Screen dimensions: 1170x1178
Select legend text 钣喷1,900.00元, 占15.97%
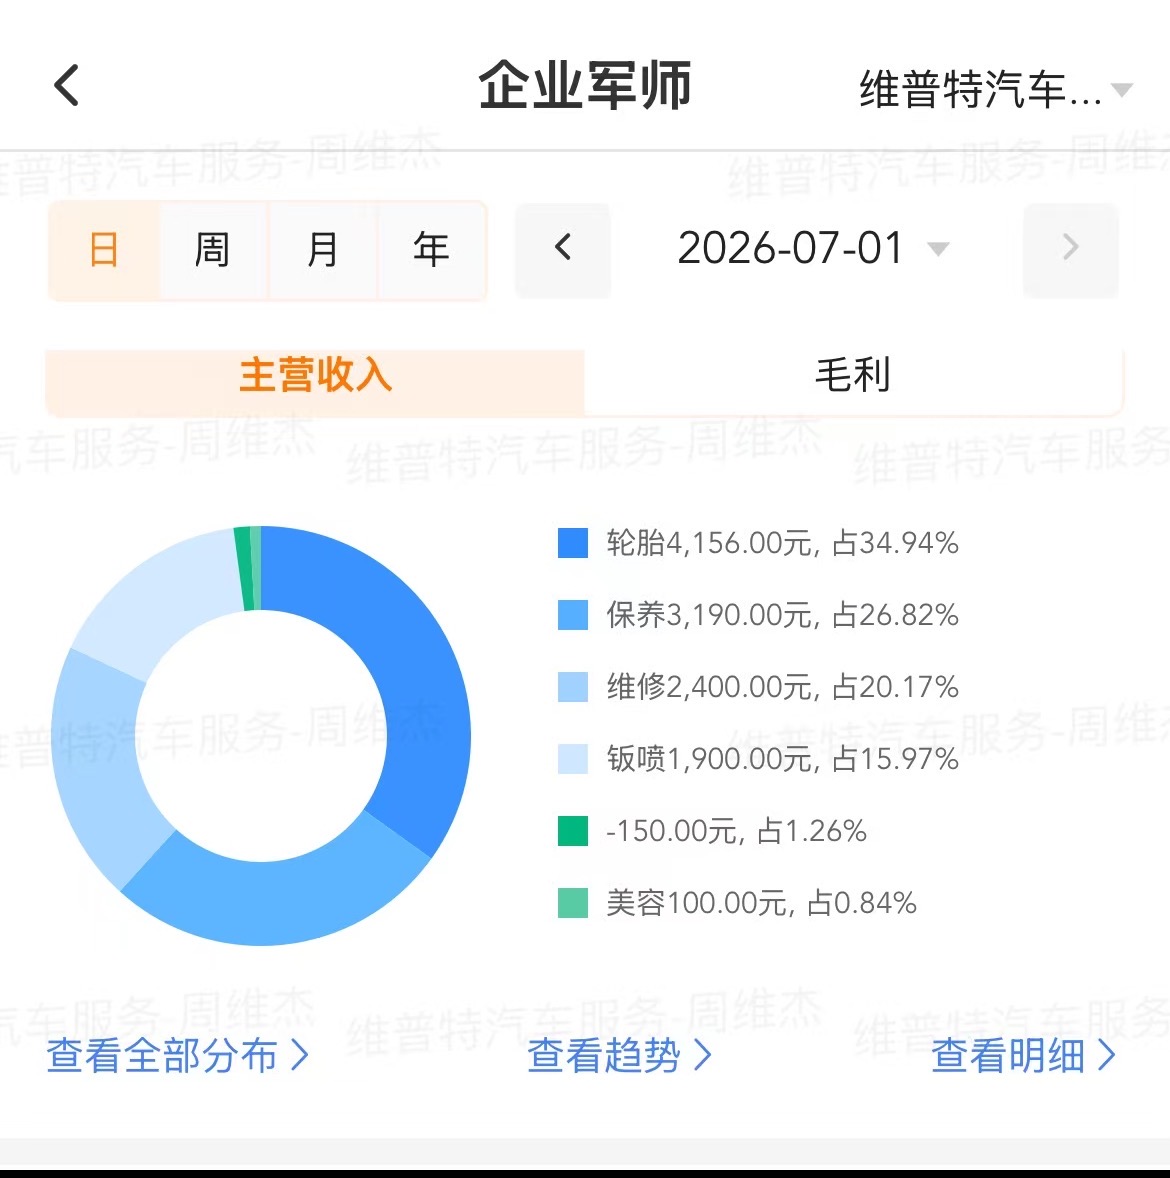[782, 759]
